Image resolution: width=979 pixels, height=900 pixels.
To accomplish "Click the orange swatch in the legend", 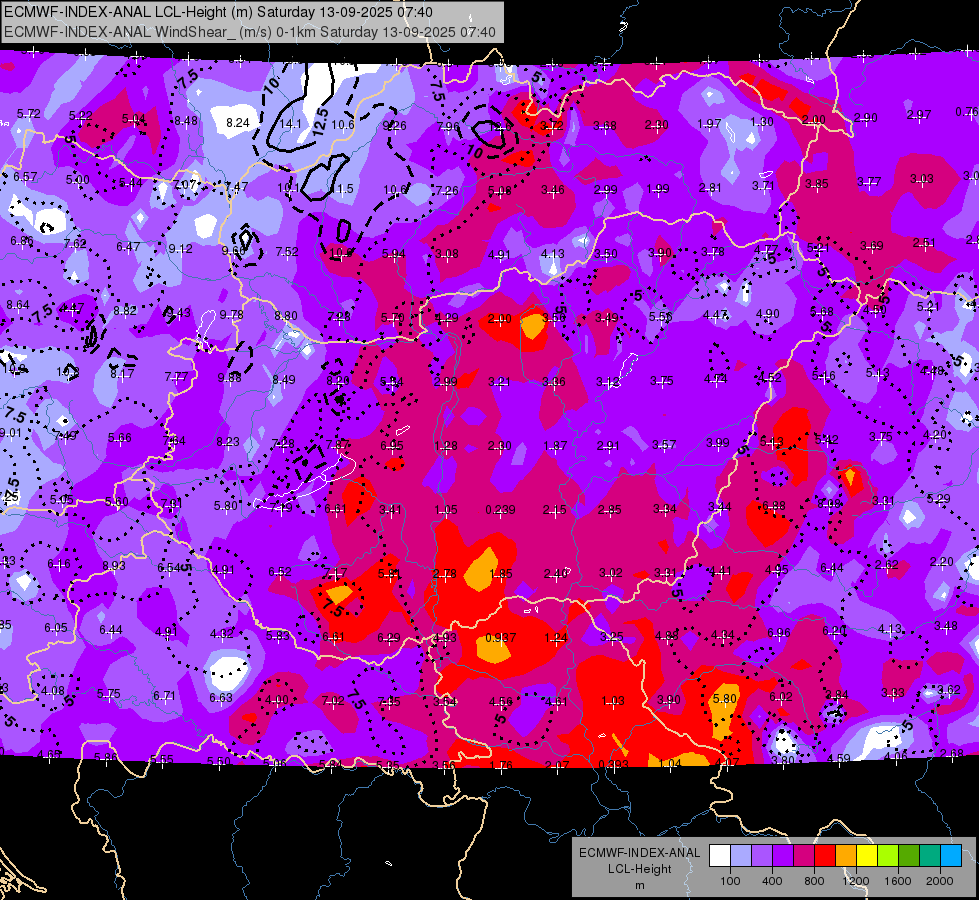I will click(x=846, y=856).
